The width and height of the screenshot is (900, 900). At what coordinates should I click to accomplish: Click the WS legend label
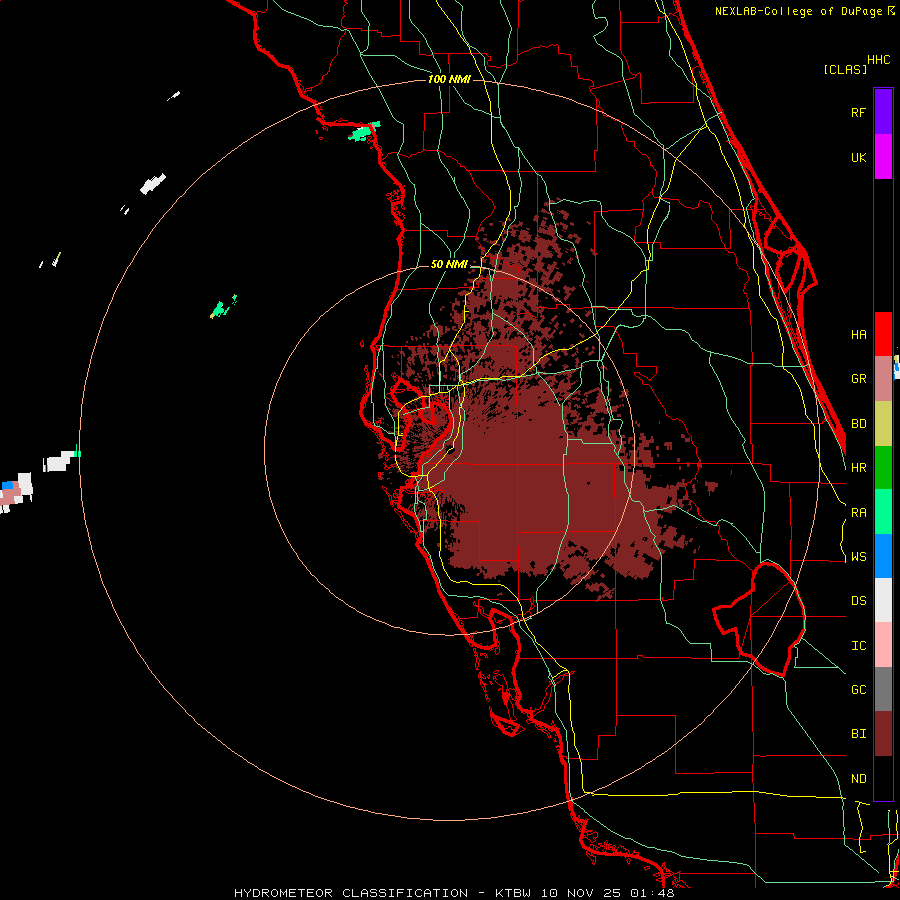click(x=858, y=557)
